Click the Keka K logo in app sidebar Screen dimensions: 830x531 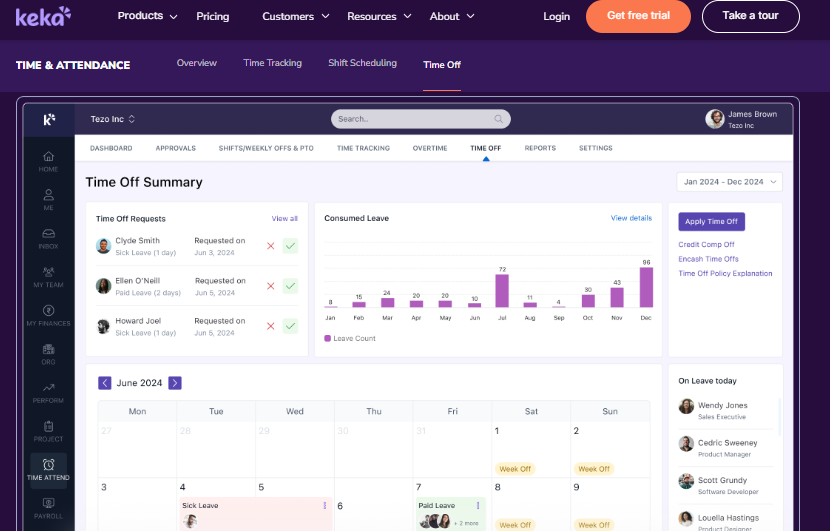[x=49, y=120]
